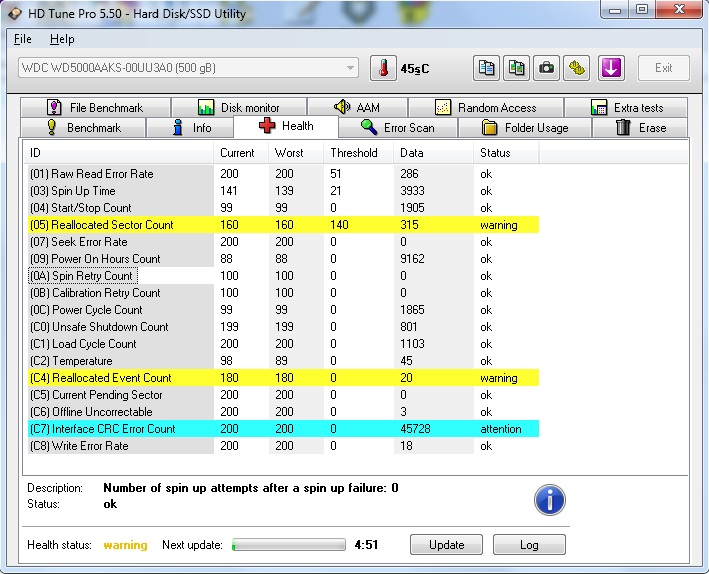This screenshot has height=574, width=709.
Task: Click the Data column header
Action: click(x=434, y=153)
